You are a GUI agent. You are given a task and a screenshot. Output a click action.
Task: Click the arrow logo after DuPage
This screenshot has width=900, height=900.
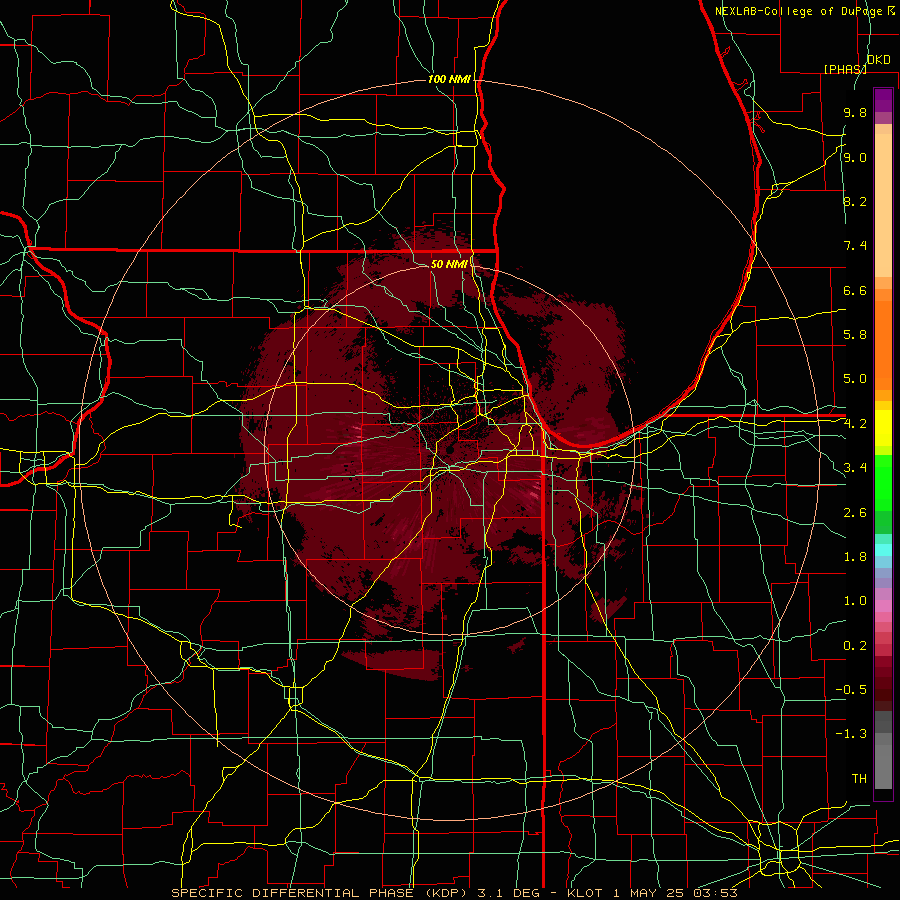(x=892, y=10)
